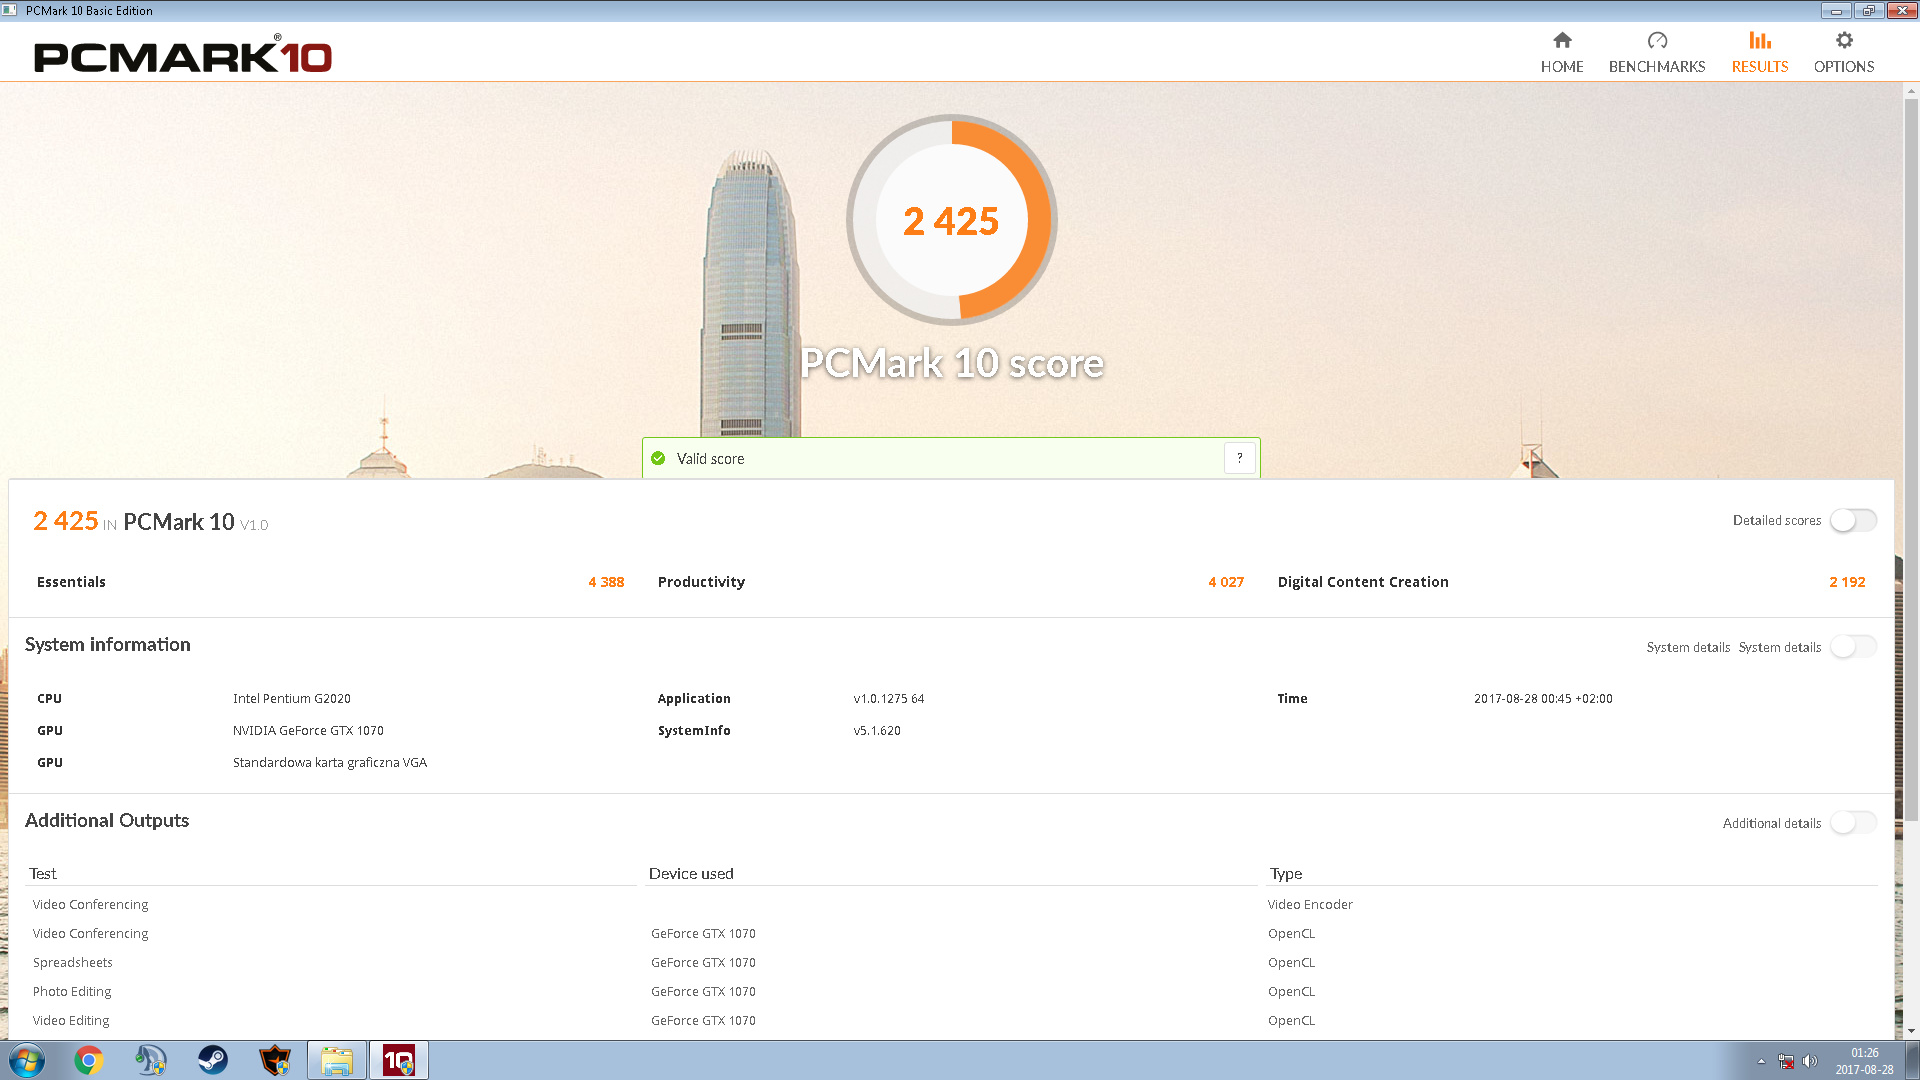This screenshot has height=1080, width=1920.
Task: Click the SystemInfo version v5.1.620
Action: pos(877,731)
